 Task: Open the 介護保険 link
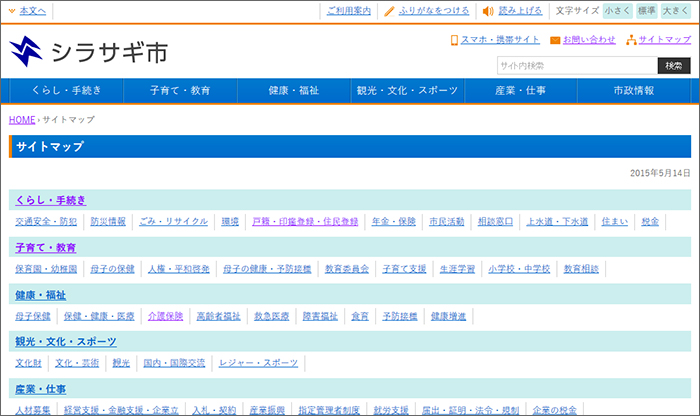coord(165,316)
